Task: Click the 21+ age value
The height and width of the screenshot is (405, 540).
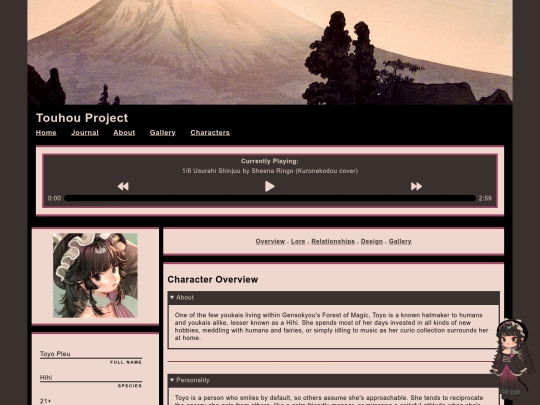Action: [45, 401]
